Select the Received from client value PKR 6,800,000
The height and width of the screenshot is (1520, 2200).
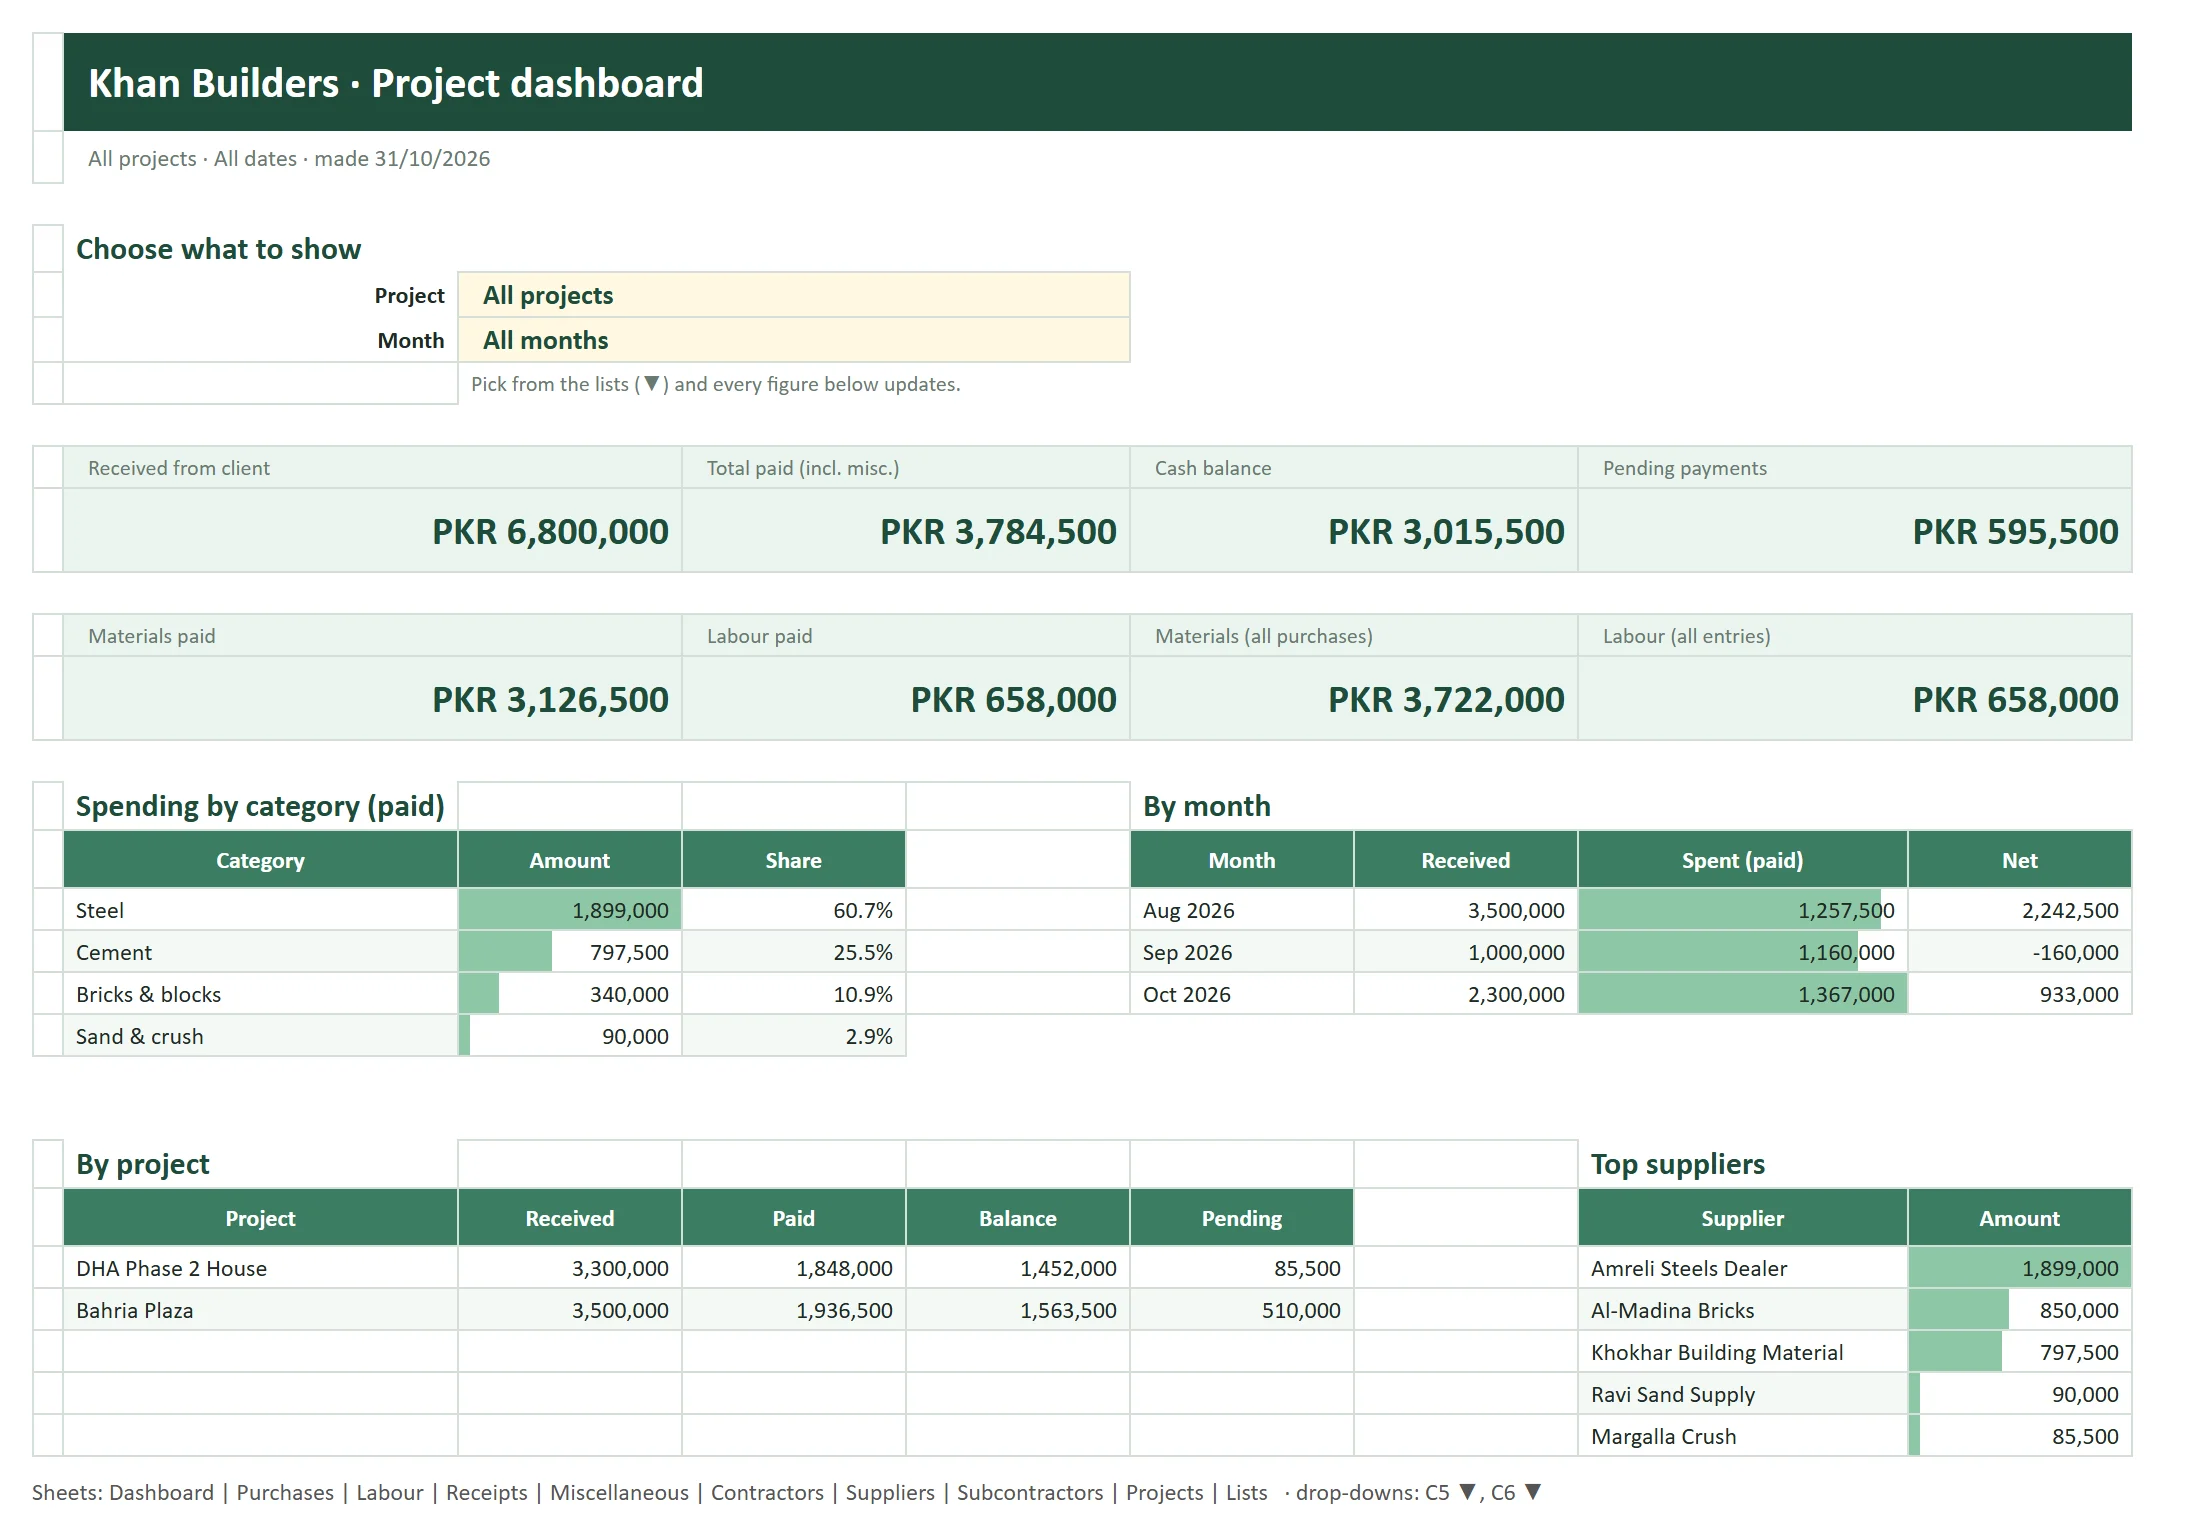pos(372,531)
